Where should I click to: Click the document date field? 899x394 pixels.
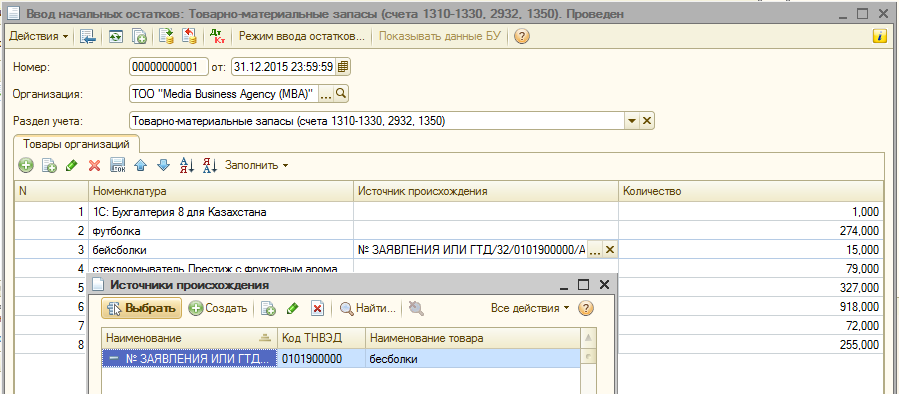(x=283, y=67)
